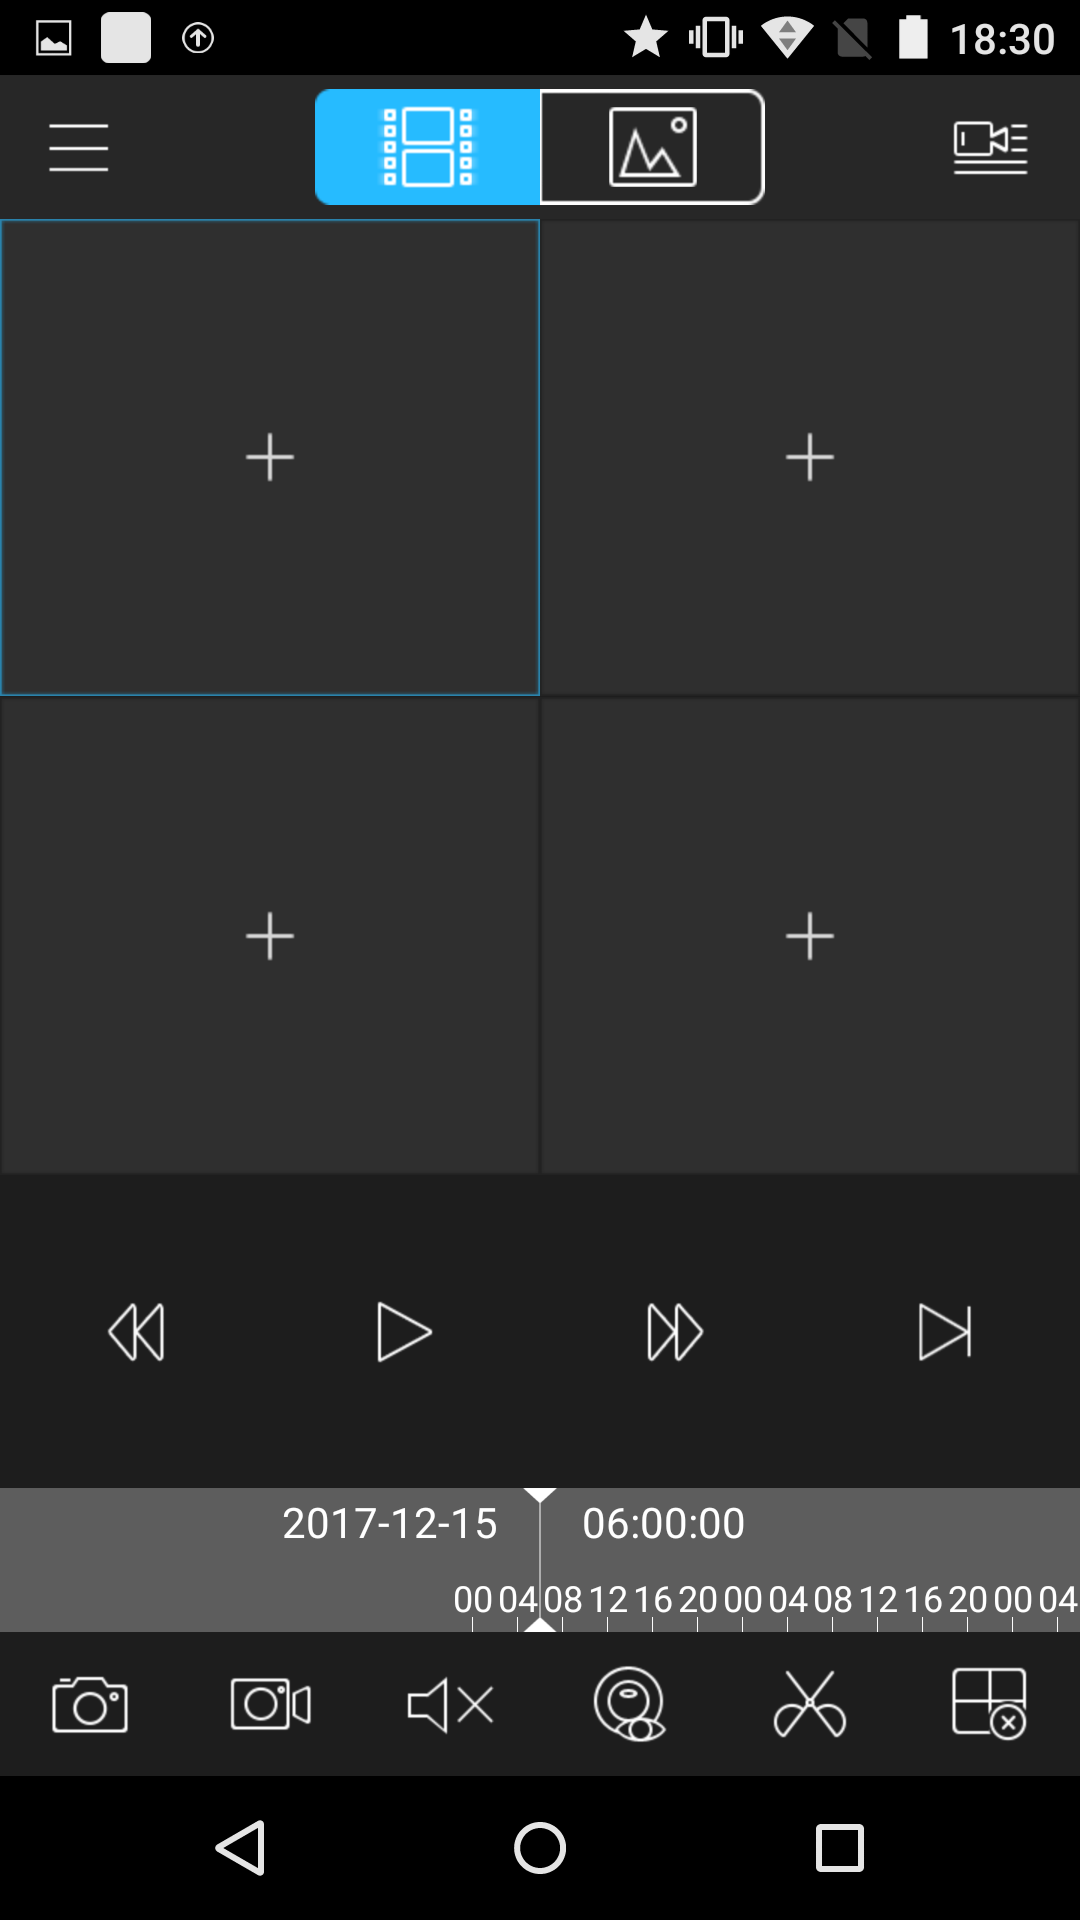
Task: Switch to video playback tab
Action: click(x=428, y=147)
